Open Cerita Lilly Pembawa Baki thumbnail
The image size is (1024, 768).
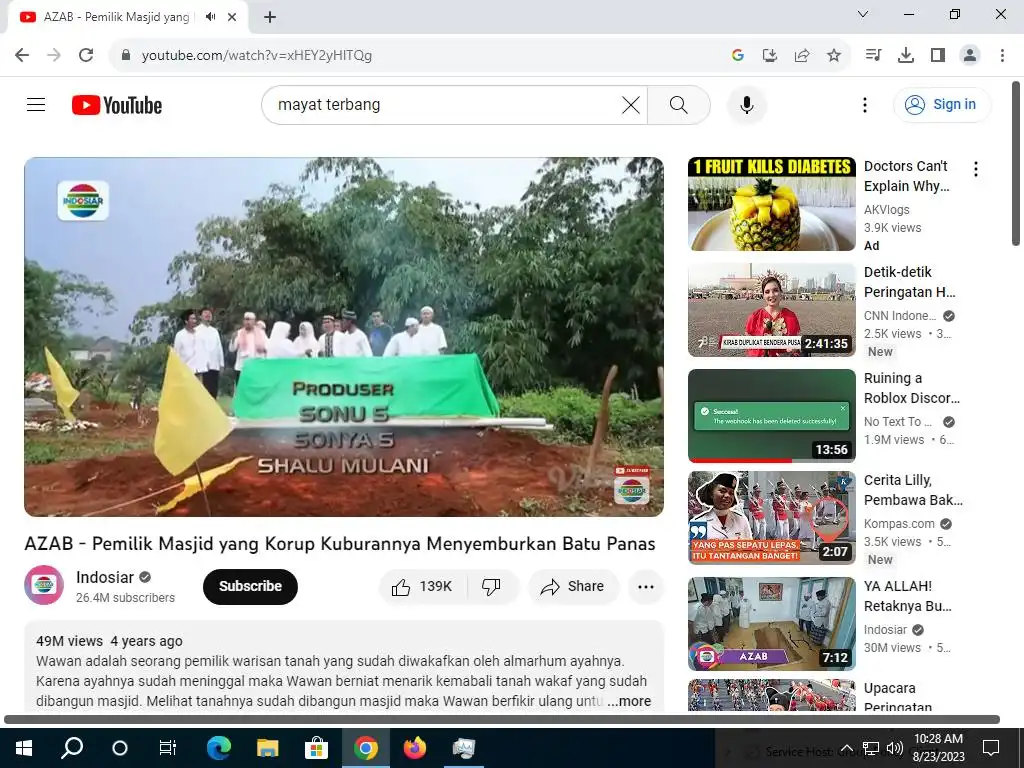coord(771,518)
